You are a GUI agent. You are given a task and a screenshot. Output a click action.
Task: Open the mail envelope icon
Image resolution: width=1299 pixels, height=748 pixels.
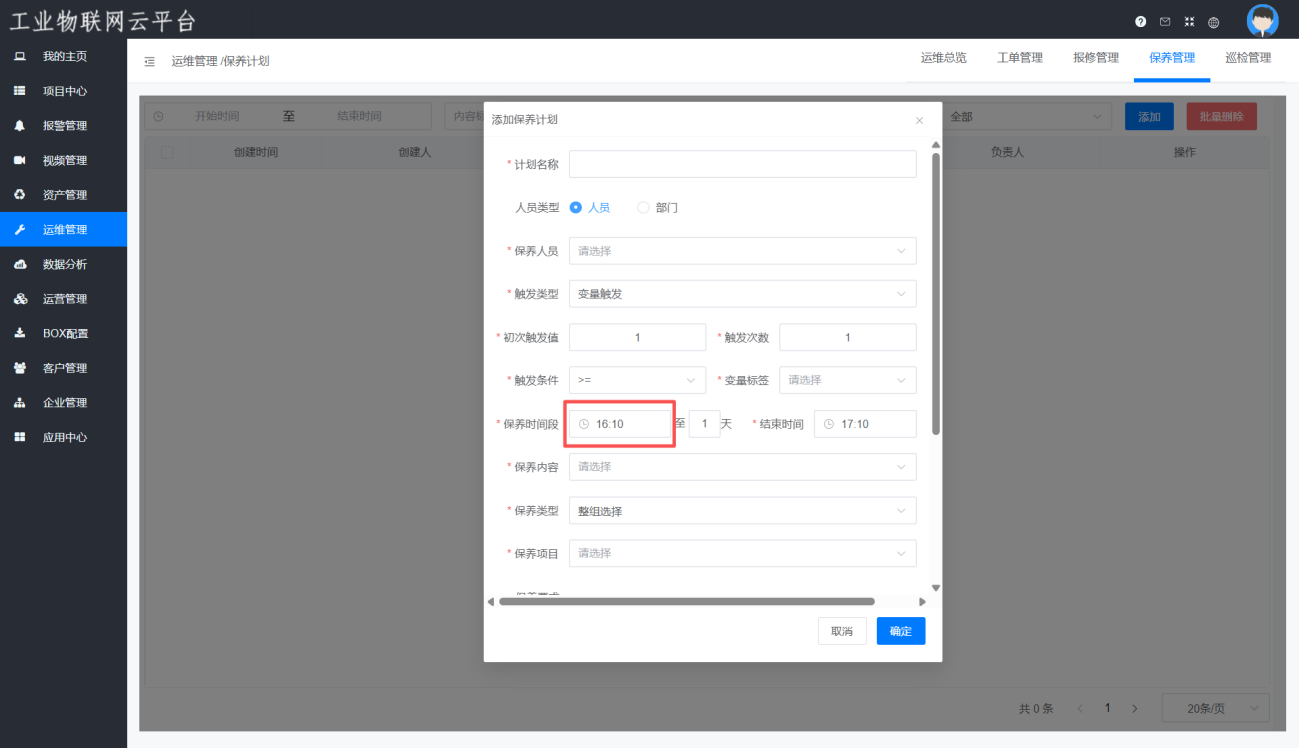pyautogui.click(x=1165, y=21)
